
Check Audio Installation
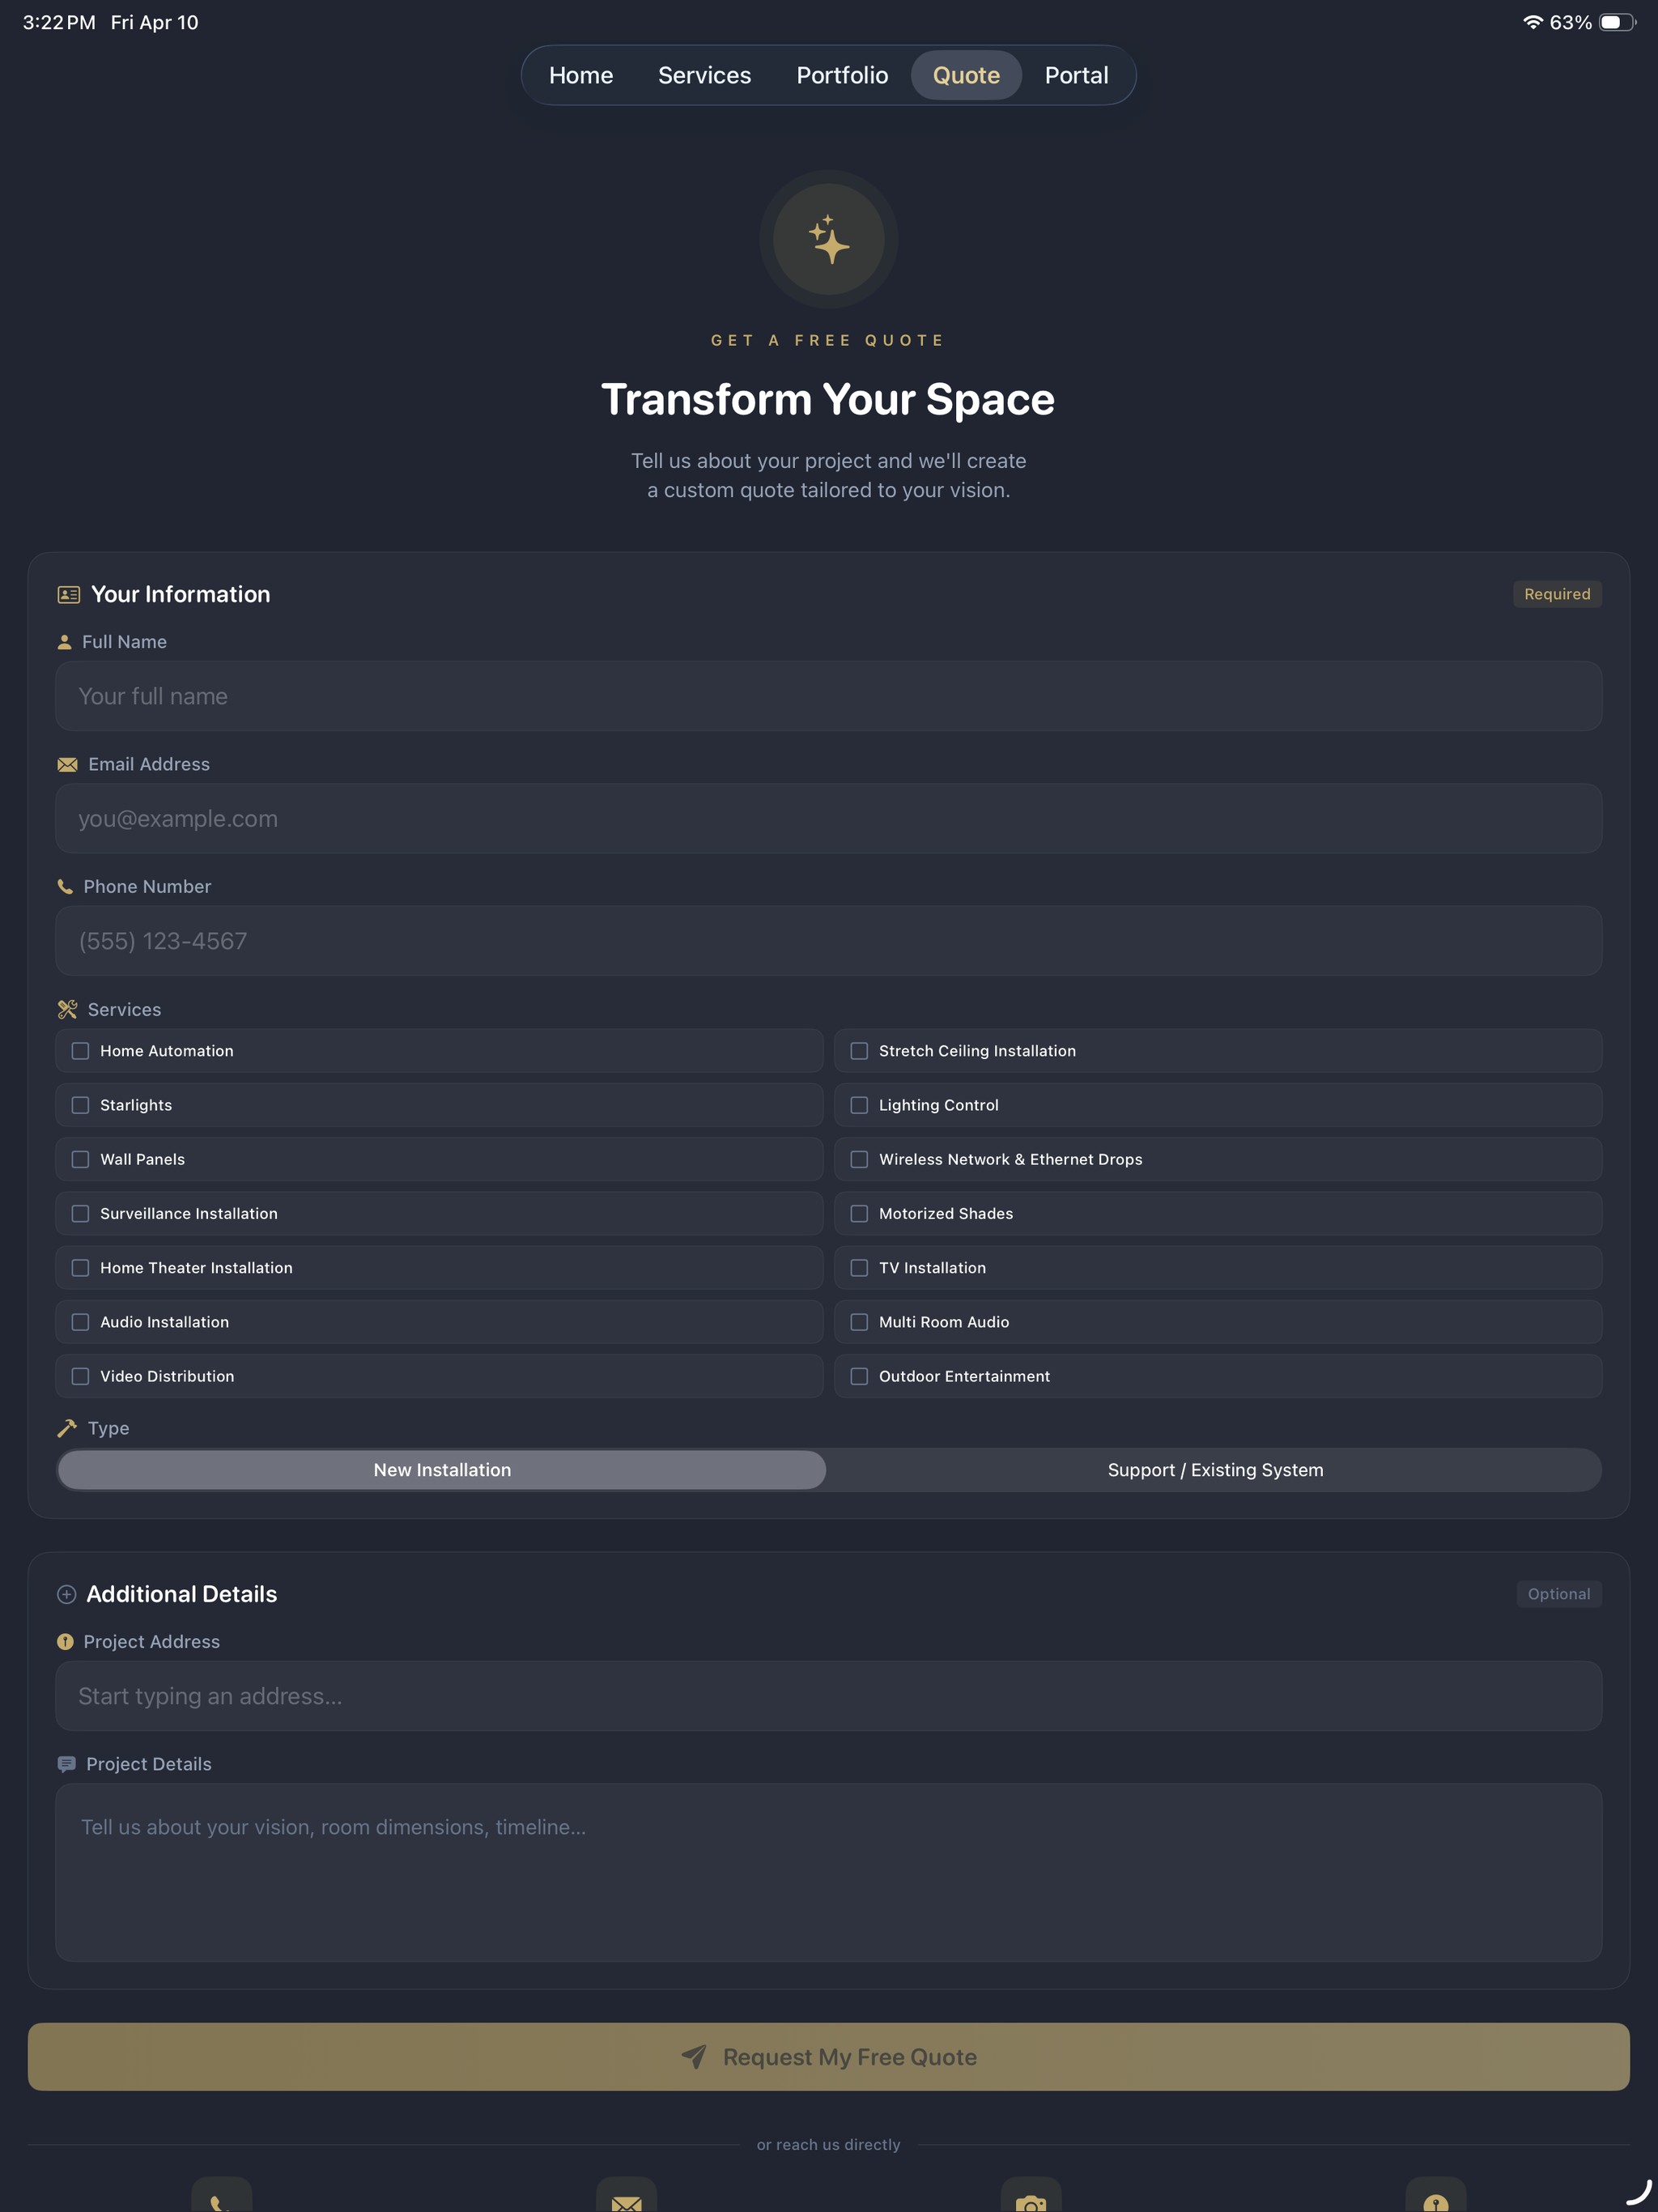440,1322
